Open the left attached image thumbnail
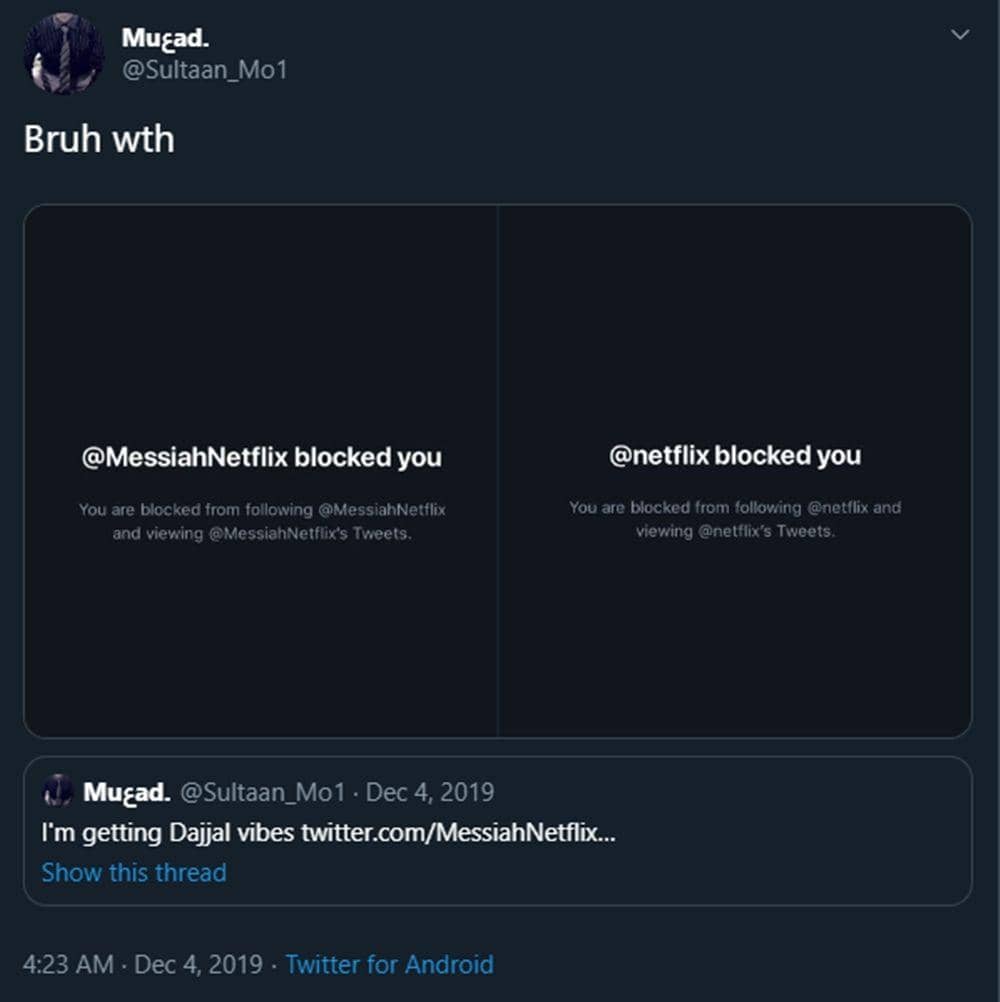 tap(261, 300)
